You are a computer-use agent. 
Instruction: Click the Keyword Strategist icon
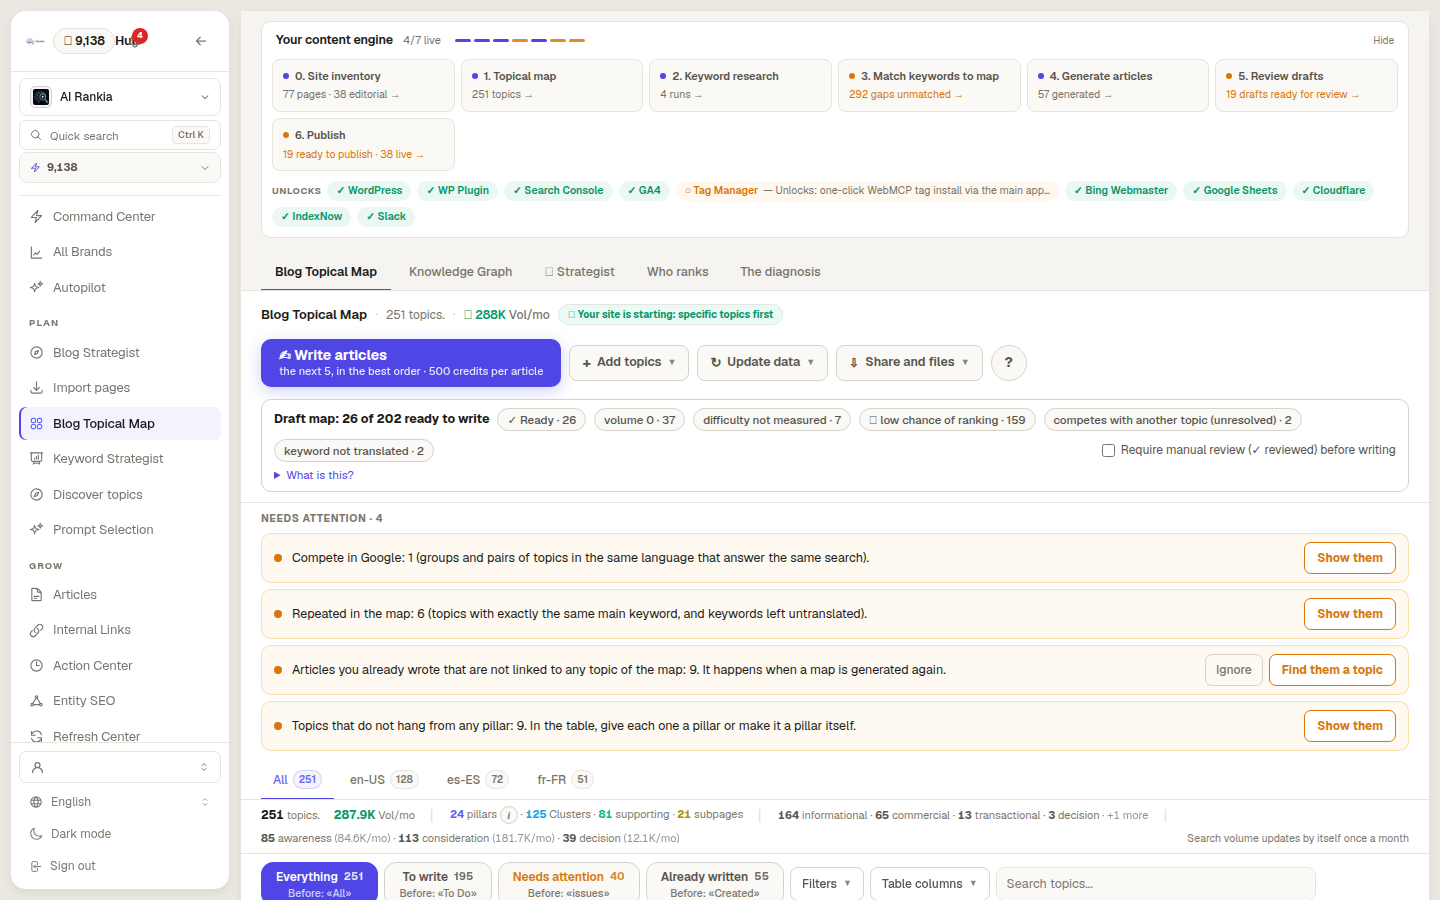coord(36,459)
